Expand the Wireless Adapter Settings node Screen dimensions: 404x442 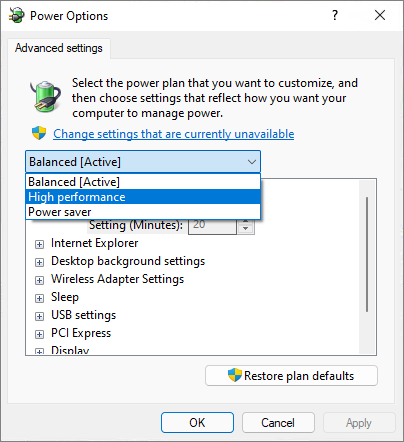(x=39, y=280)
